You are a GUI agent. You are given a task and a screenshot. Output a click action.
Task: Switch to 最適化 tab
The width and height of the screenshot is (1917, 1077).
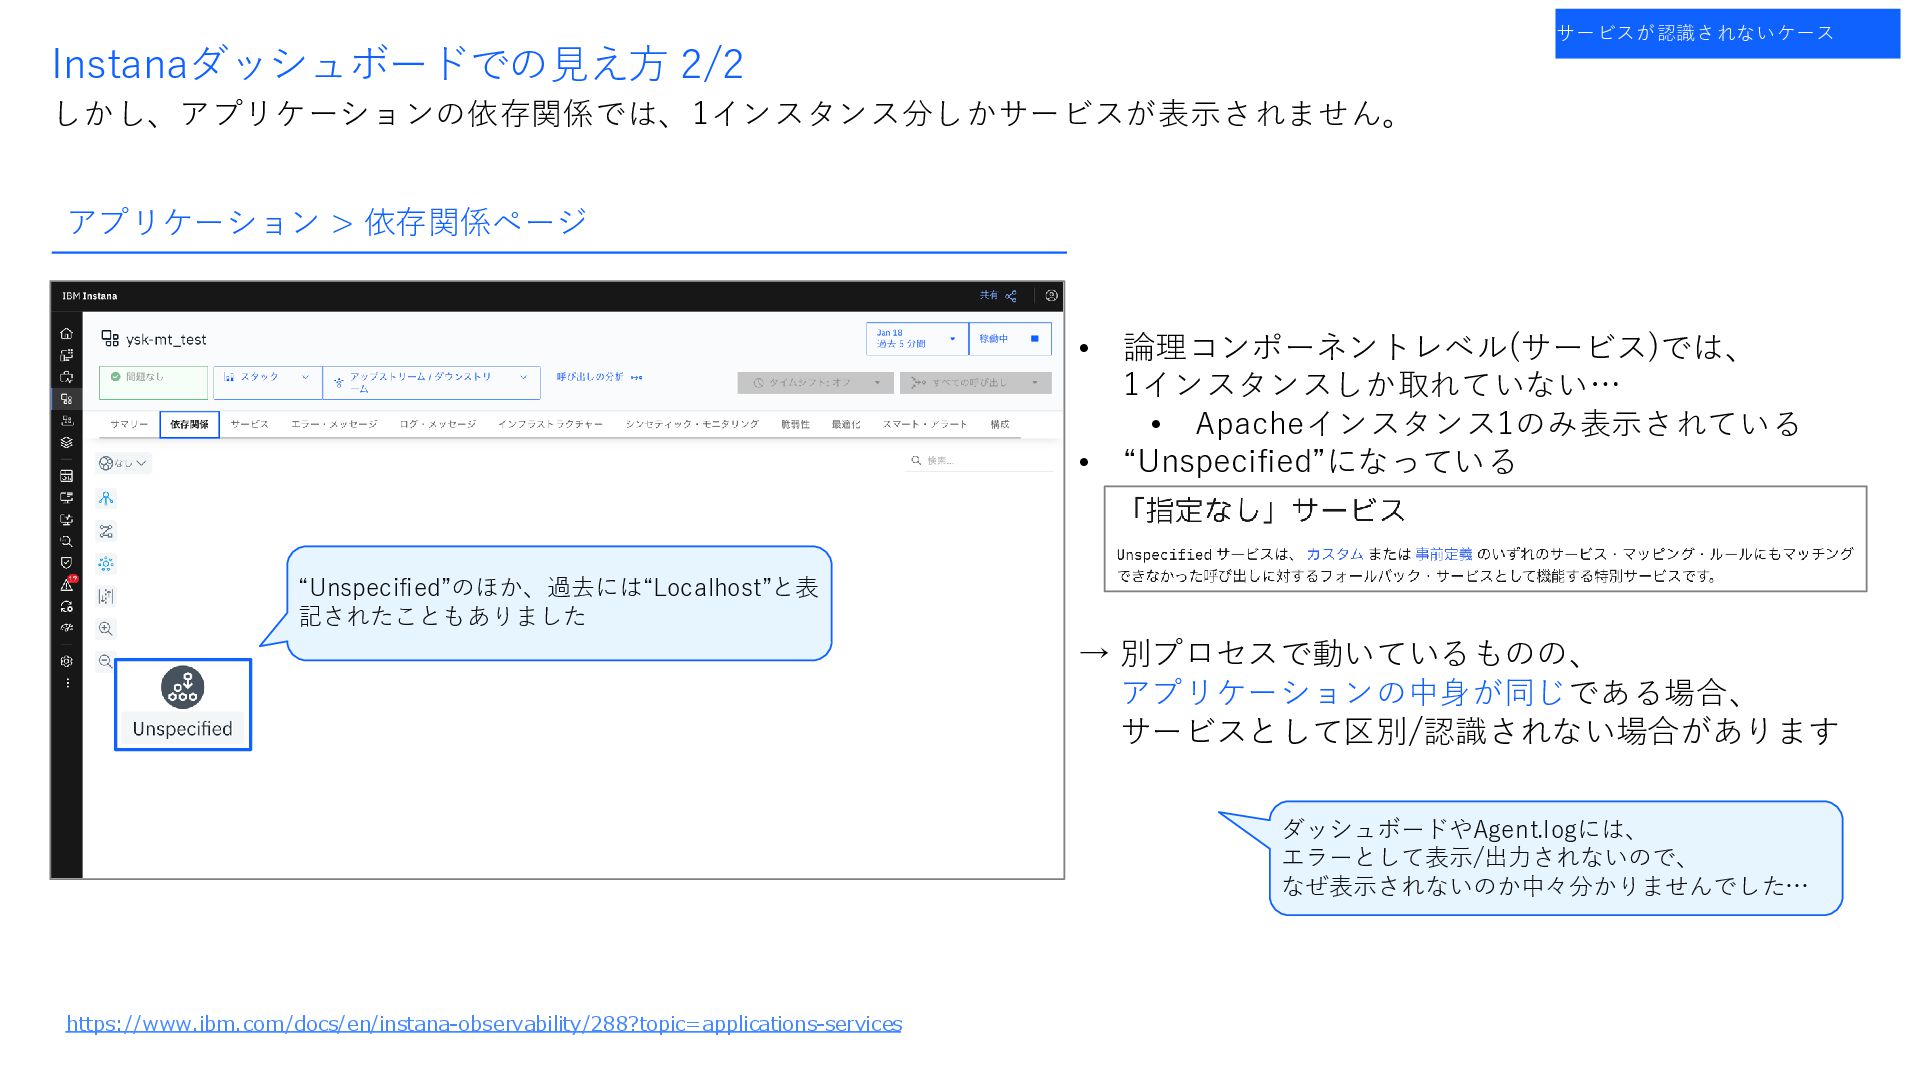pos(846,425)
